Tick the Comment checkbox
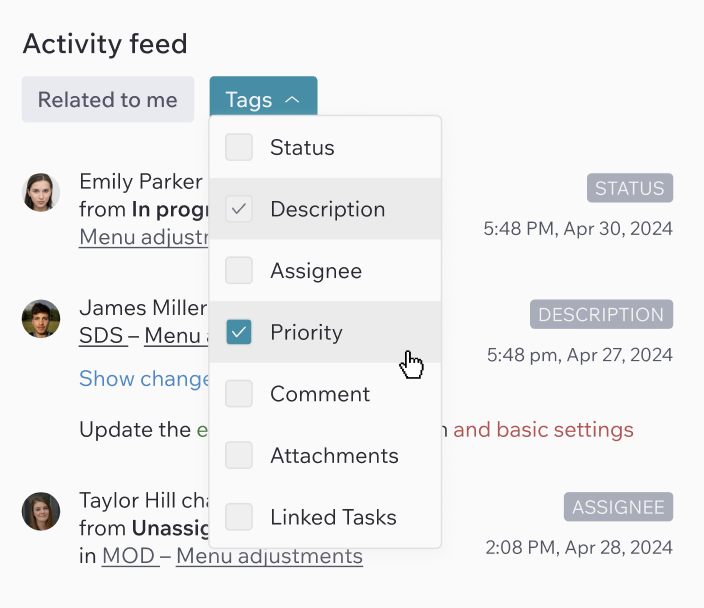 [x=239, y=393]
